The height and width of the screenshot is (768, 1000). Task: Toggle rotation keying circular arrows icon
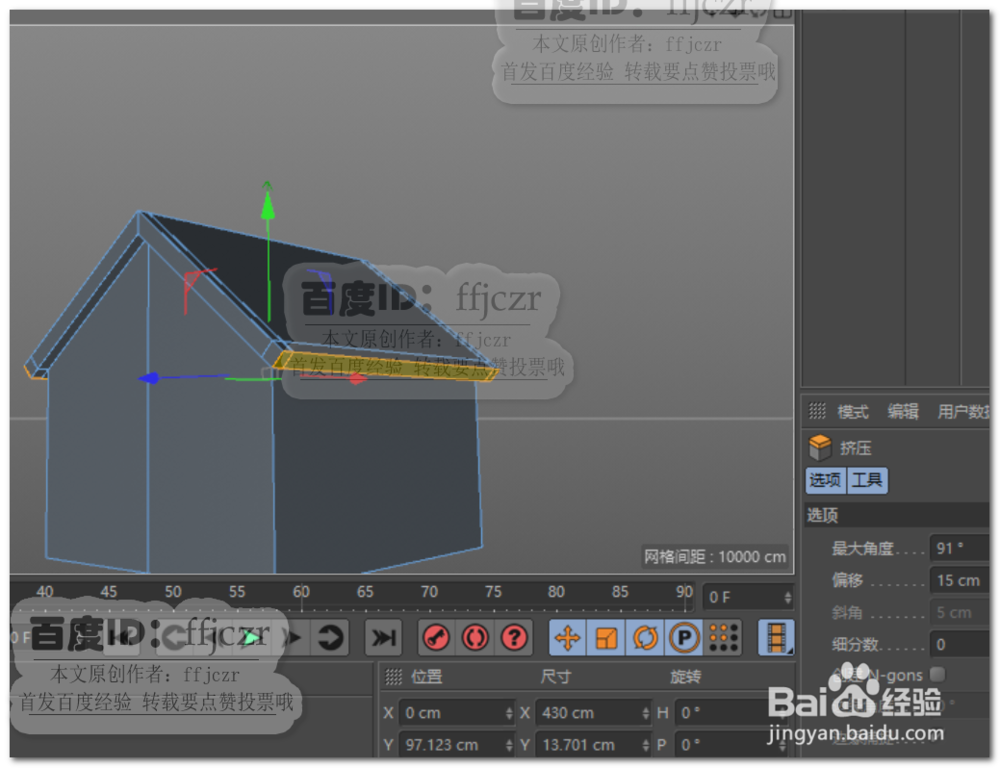(x=645, y=637)
